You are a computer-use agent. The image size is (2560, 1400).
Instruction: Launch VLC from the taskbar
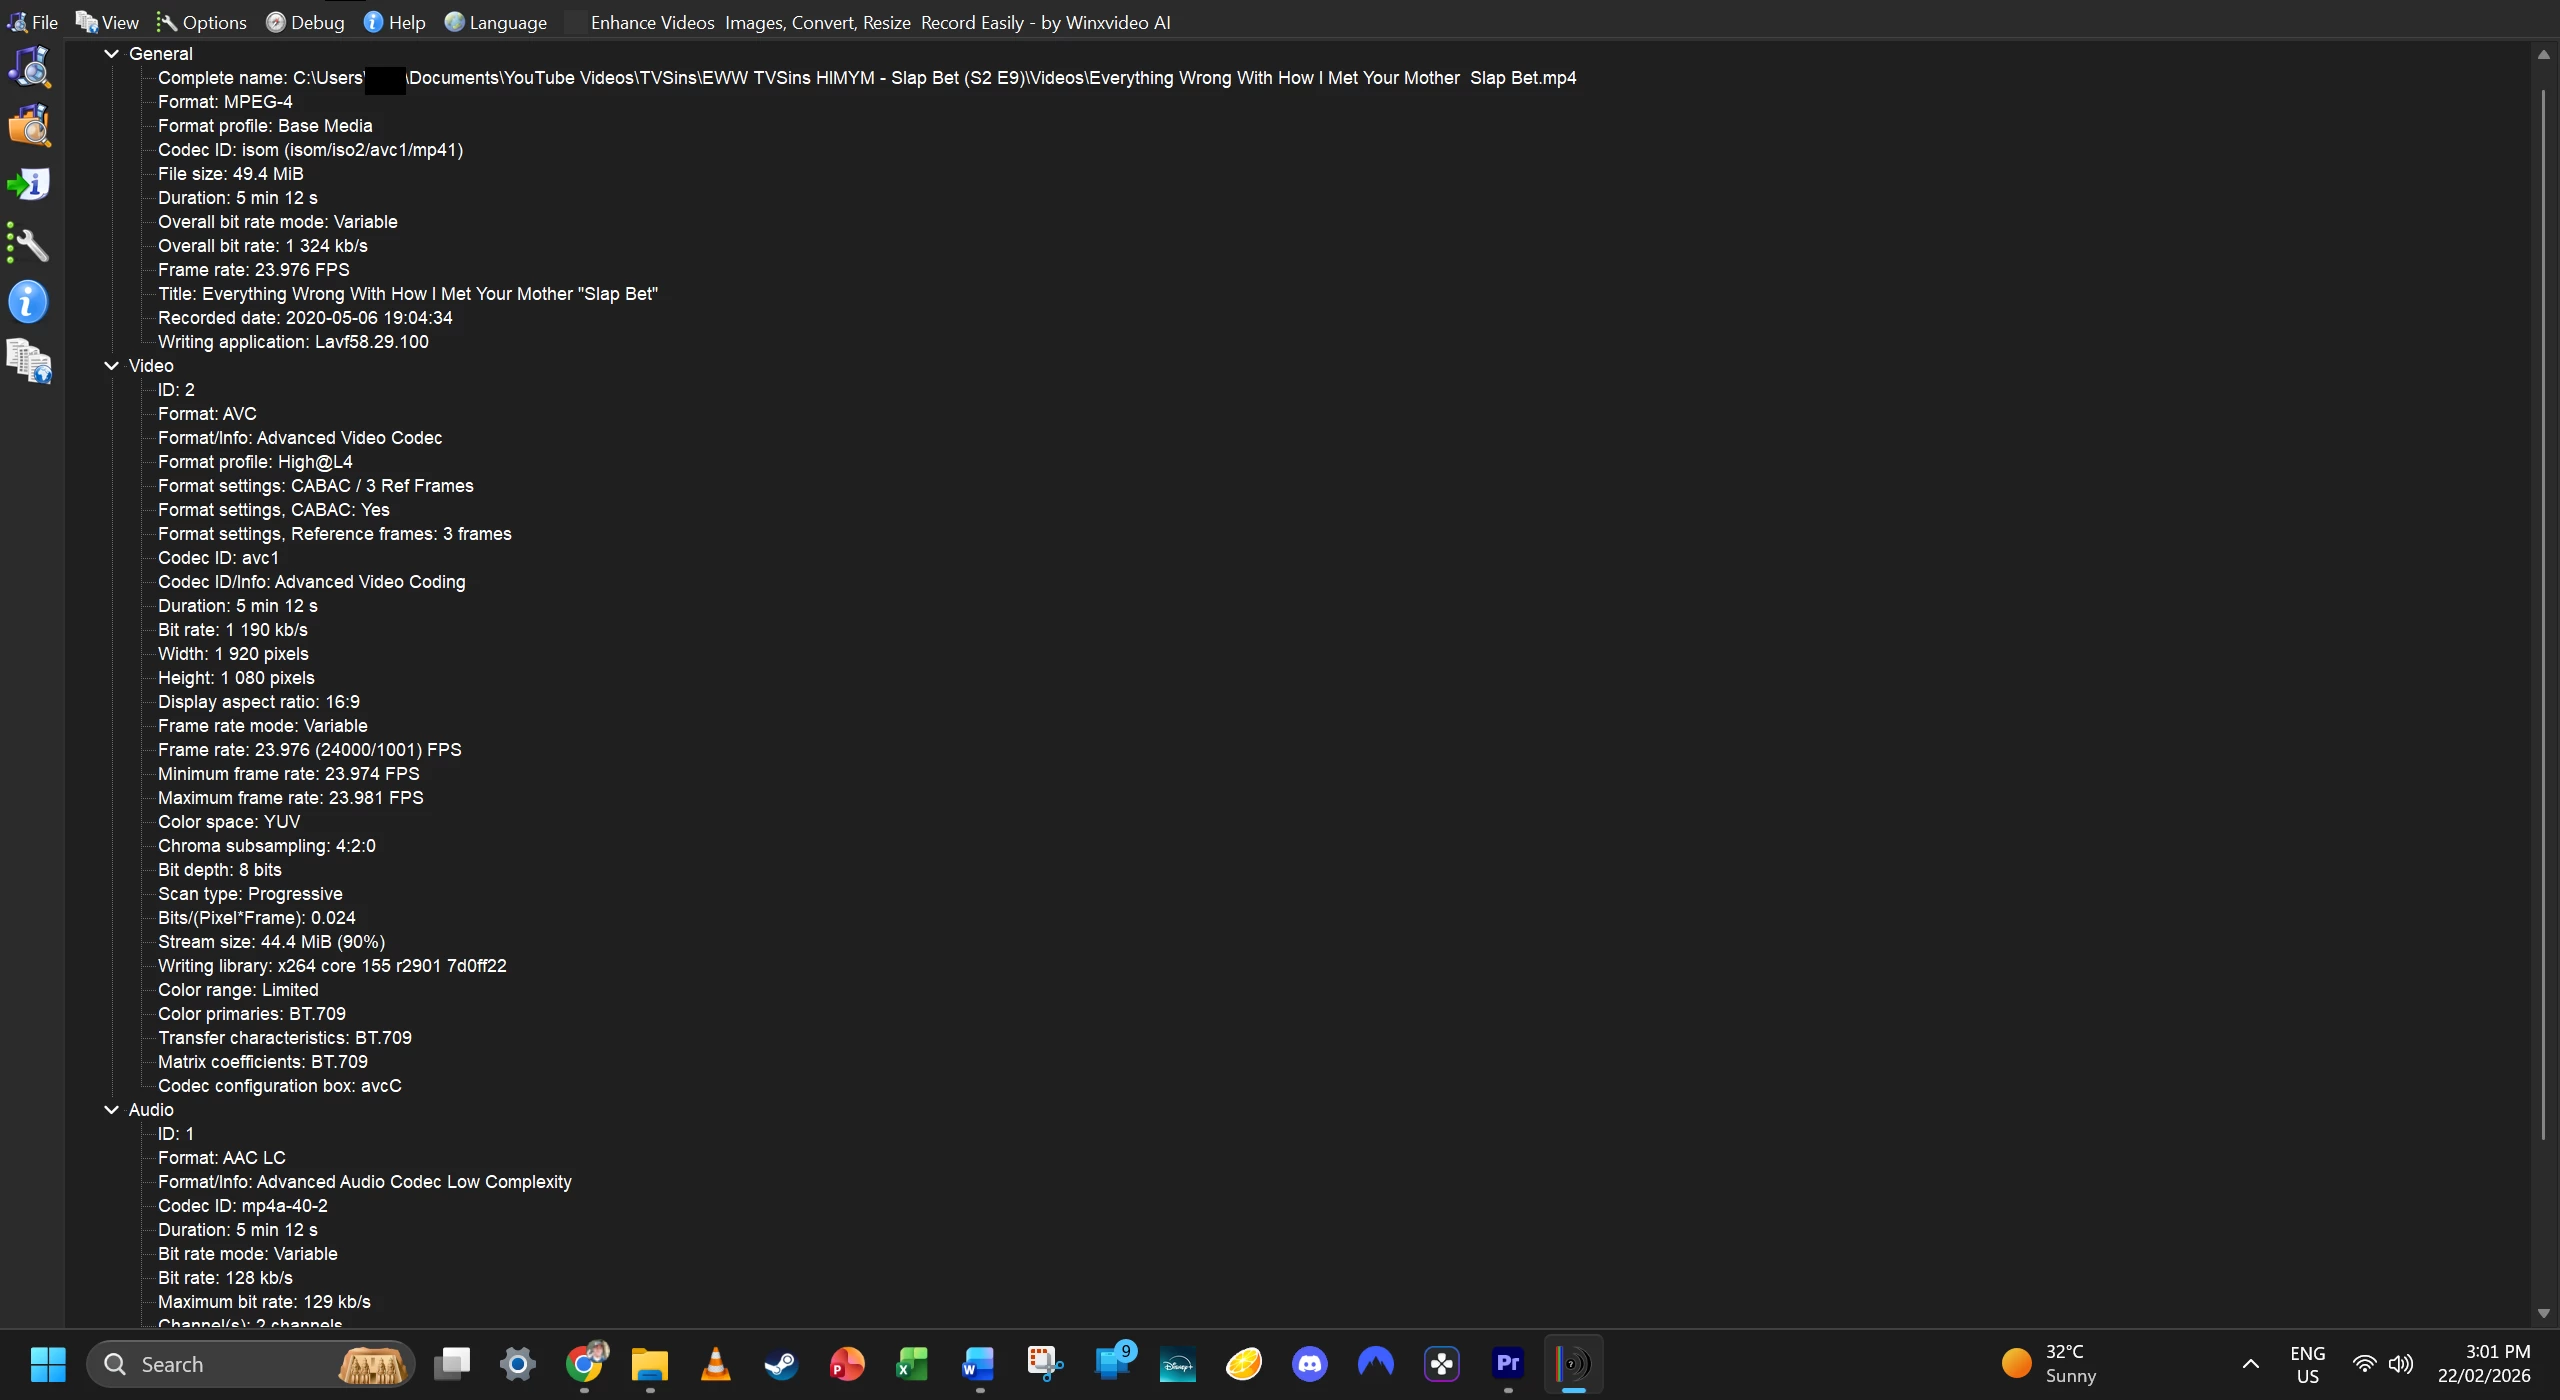(x=715, y=1363)
